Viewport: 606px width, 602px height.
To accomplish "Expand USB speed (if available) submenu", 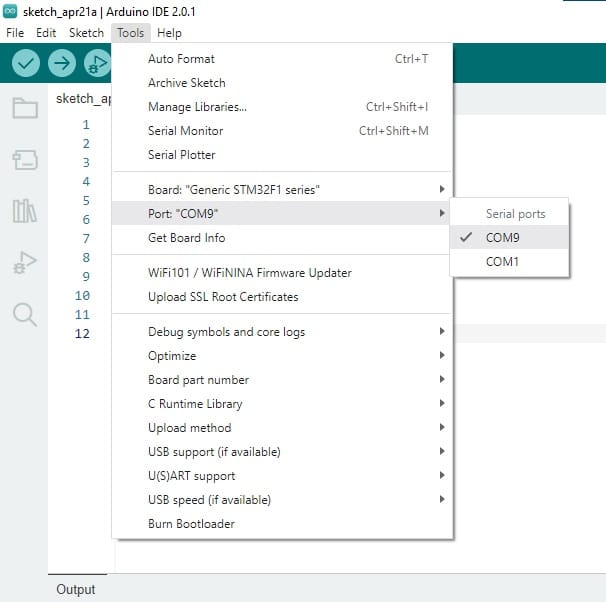I will point(282,499).
